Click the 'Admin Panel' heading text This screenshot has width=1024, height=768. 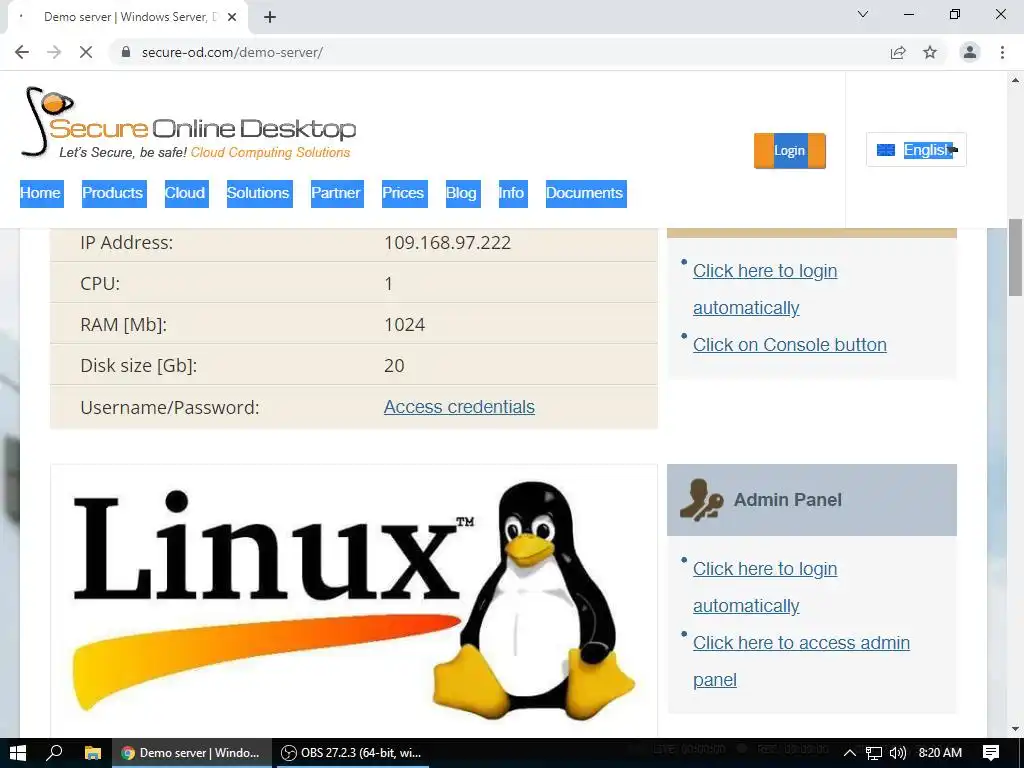(x=788, y=500)
